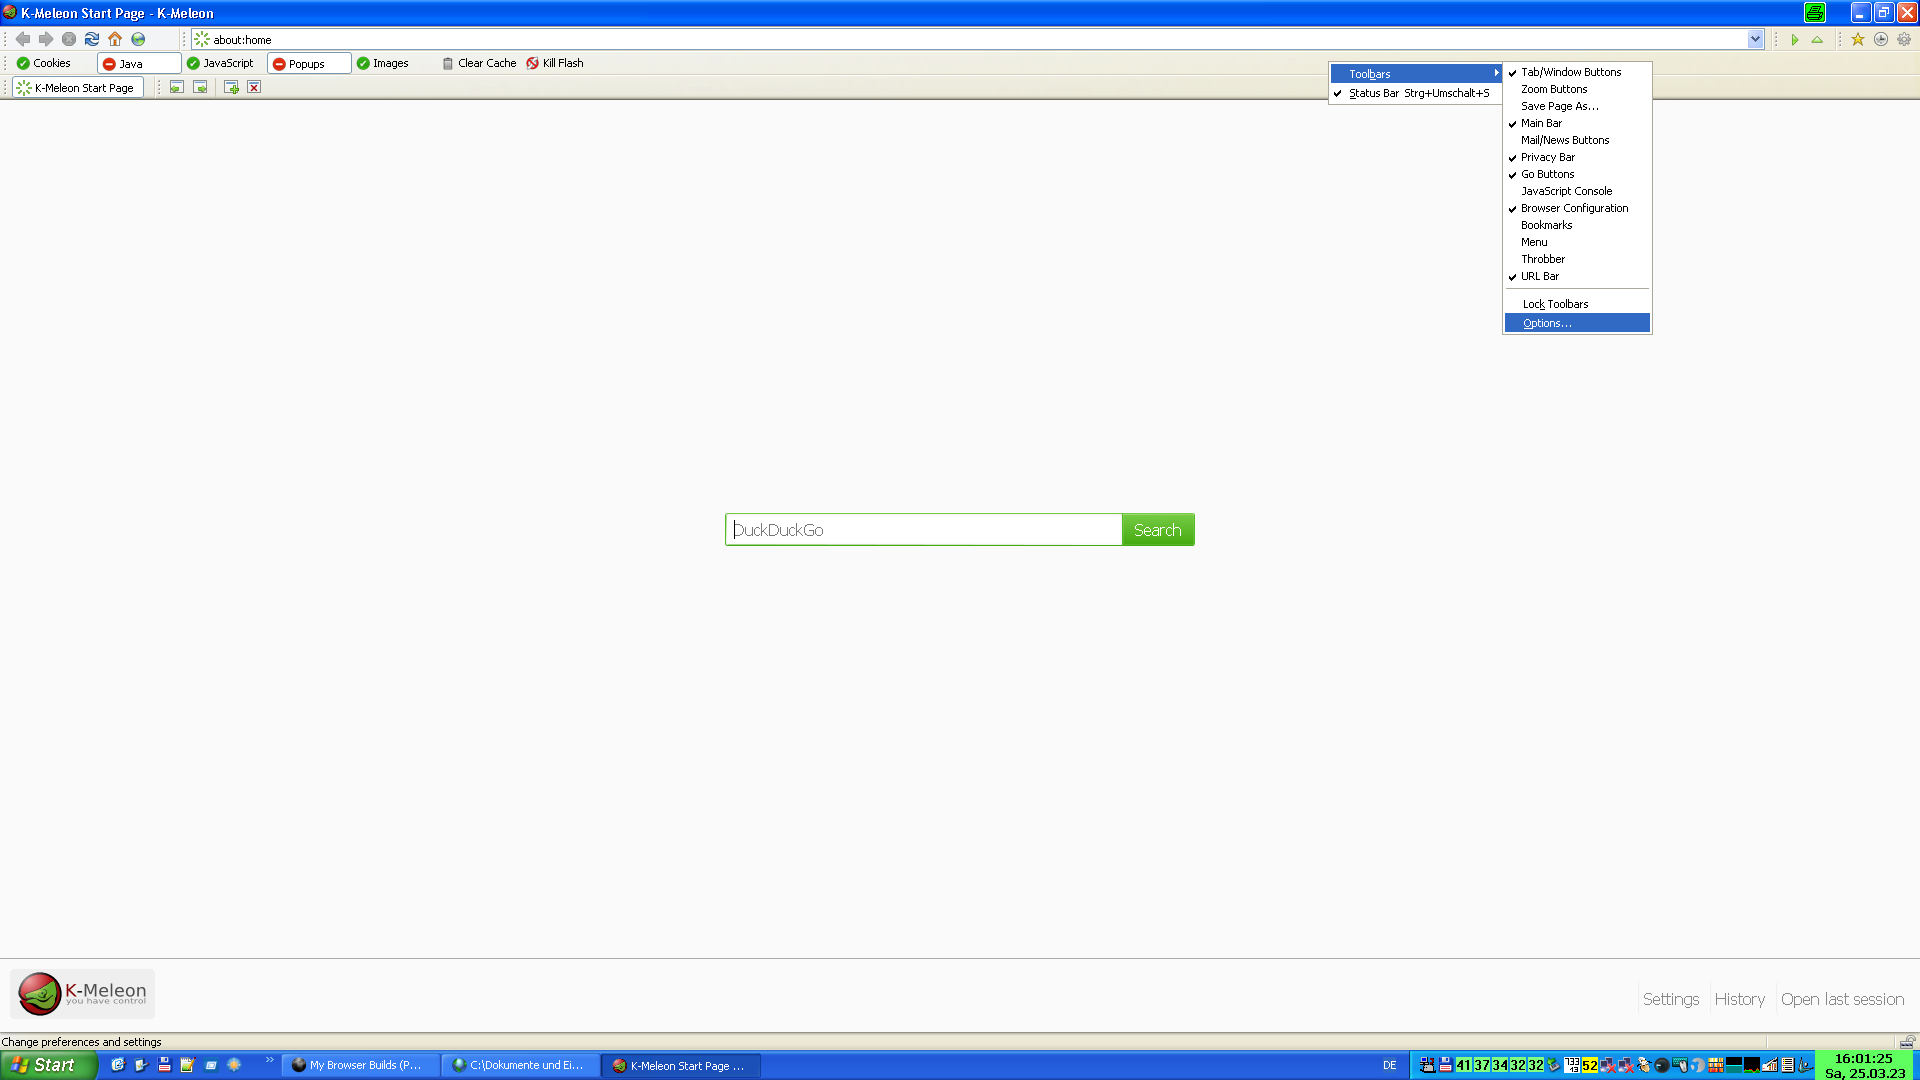
Task: Click the history clock icon
Action: (x=1881, y=39)
